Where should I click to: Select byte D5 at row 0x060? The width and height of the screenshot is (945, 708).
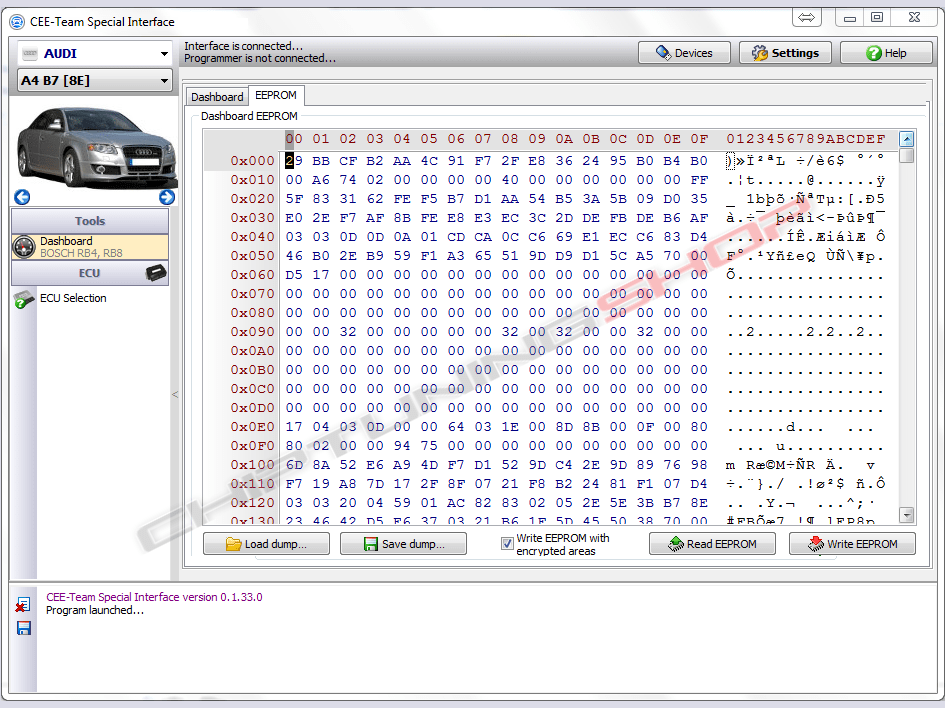click(x=294, y=275)
